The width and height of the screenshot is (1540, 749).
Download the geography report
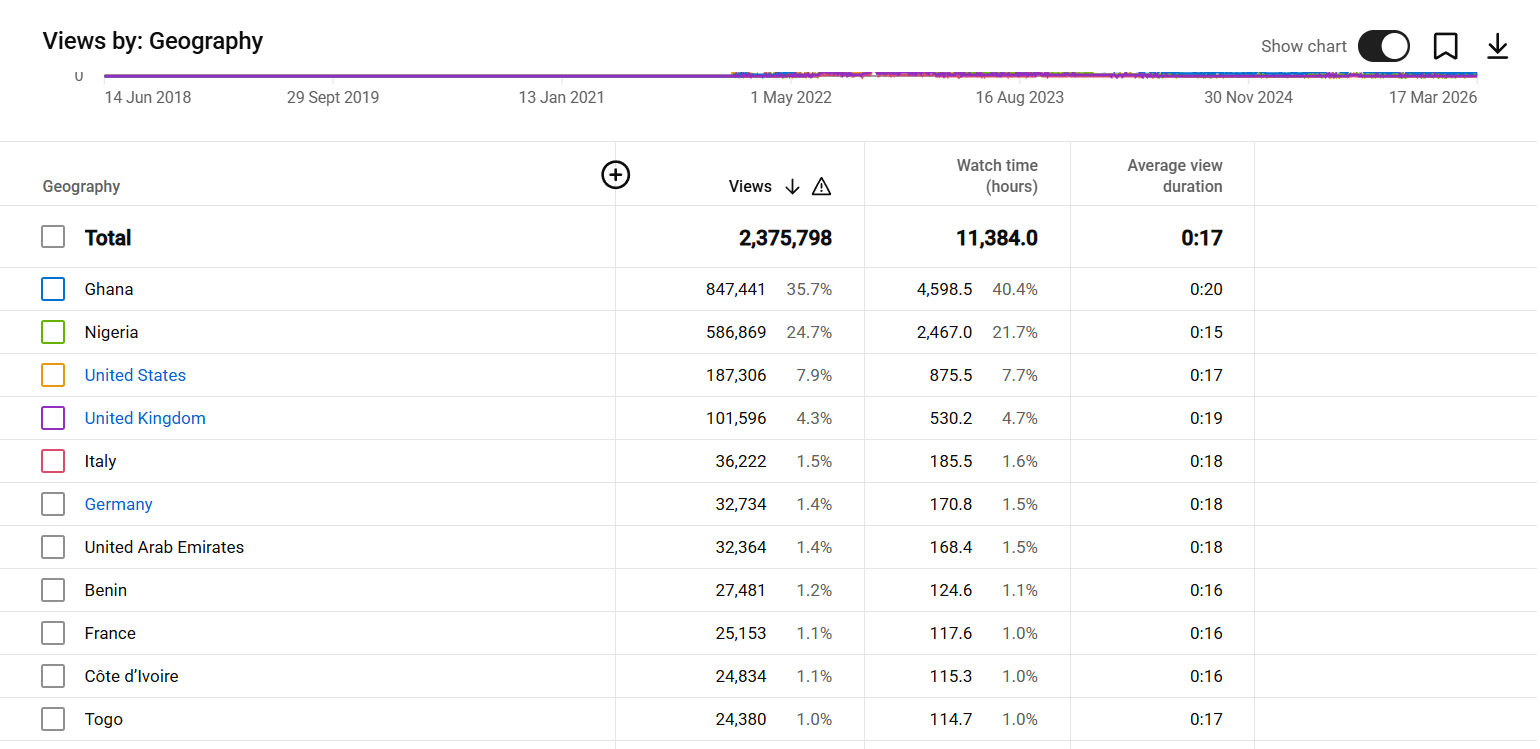pyautogui.click(x=1497, y=46)
